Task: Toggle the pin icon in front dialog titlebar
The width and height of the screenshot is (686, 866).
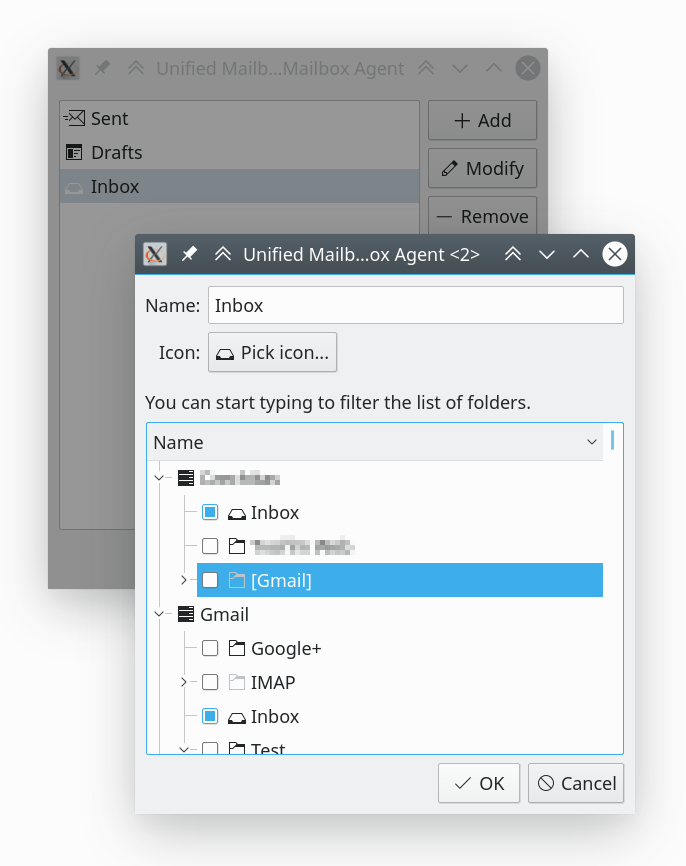Action: [189, 255]
